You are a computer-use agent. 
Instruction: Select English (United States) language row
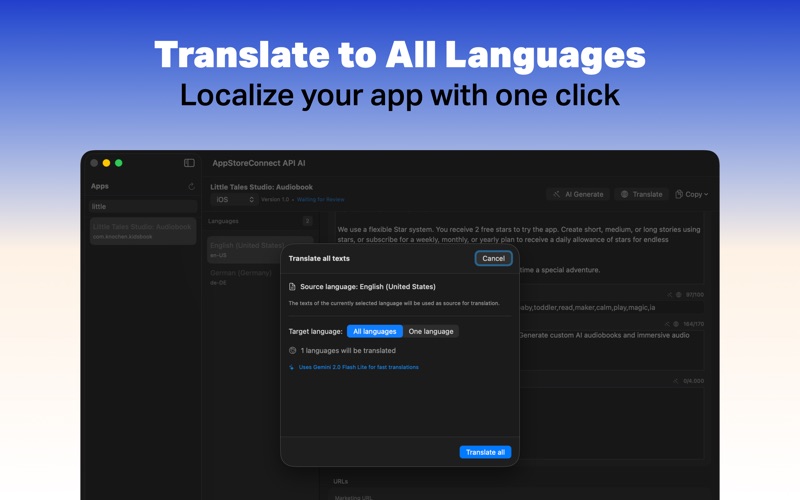coord(260,249)
